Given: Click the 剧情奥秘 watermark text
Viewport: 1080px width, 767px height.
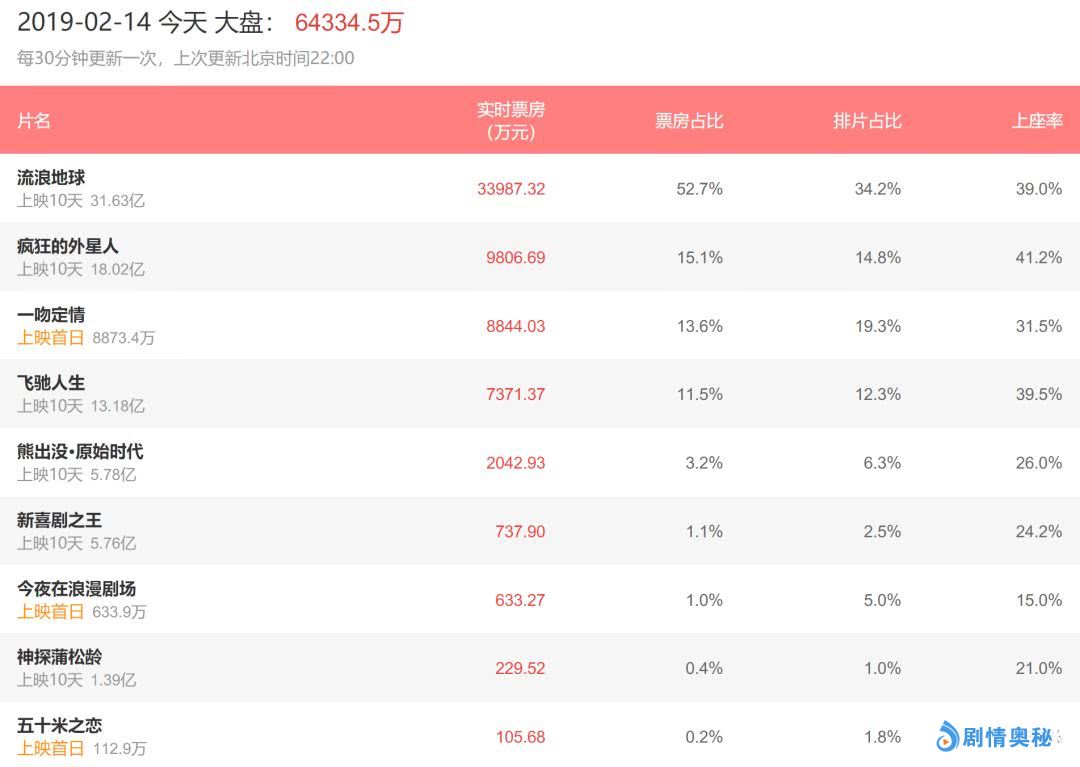Looking at the screenshot, I should (x=1007, y=738).
